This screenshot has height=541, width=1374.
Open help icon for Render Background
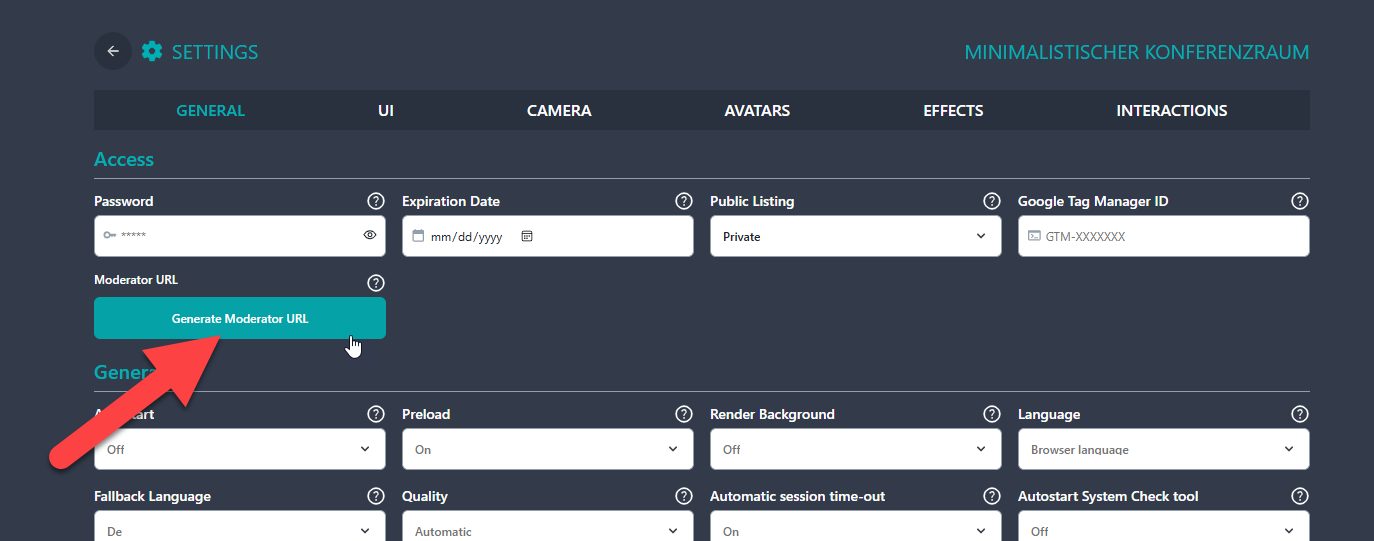992,414
